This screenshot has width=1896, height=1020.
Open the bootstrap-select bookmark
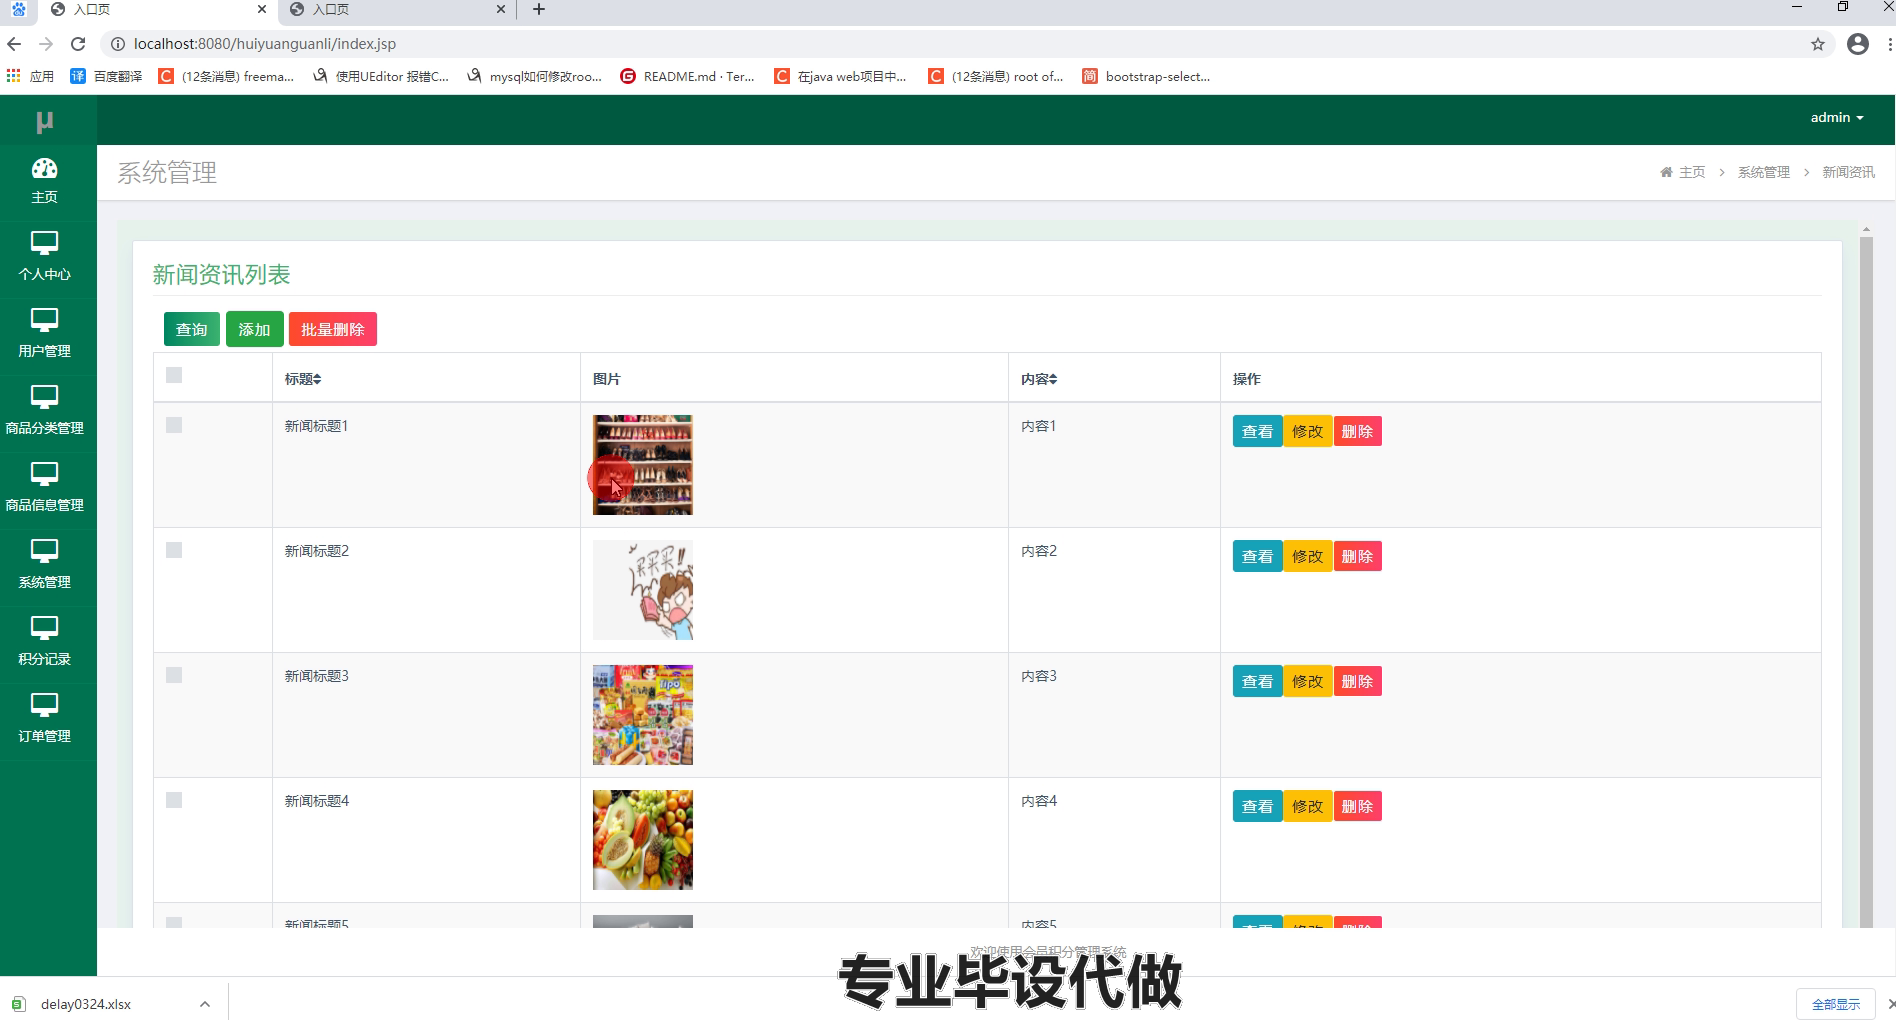click(1146, 76)
